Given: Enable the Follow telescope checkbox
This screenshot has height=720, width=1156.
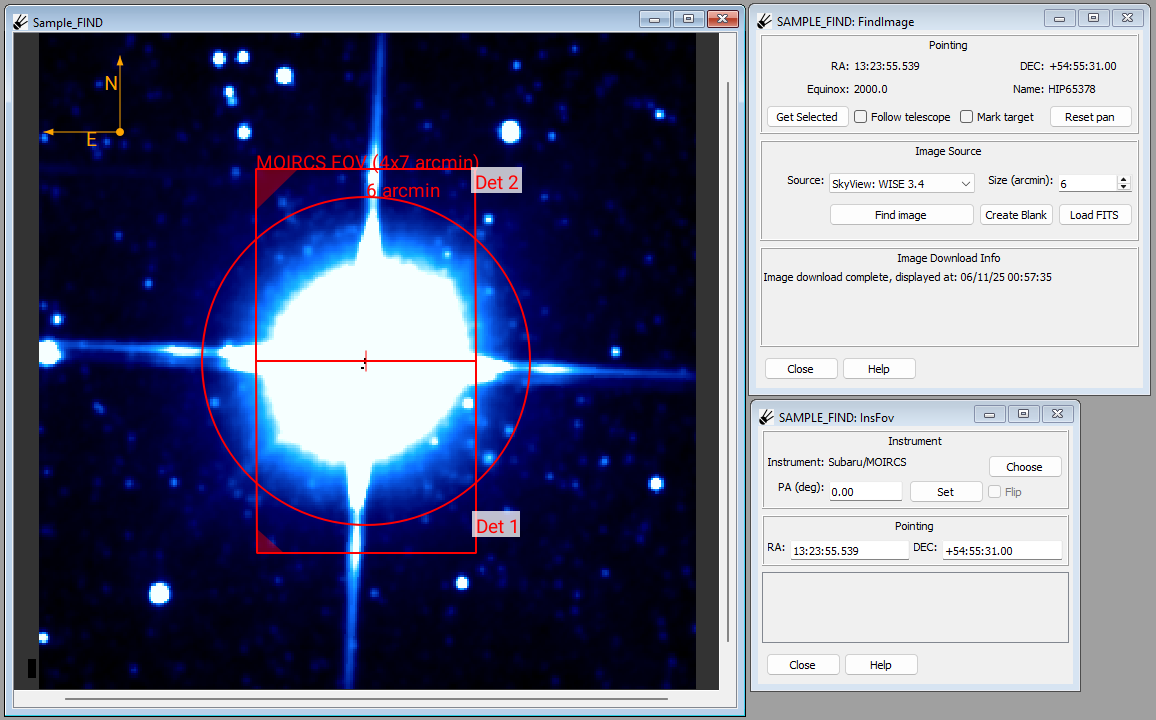Looking at the screenshot, I should click(860, 116).
